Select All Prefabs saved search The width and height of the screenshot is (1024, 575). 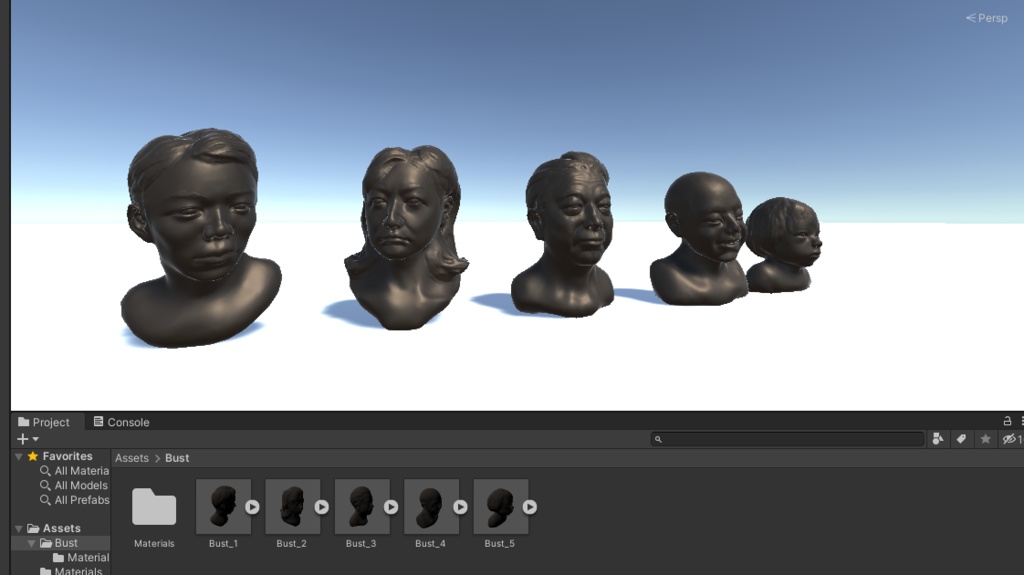pos(82,500)
